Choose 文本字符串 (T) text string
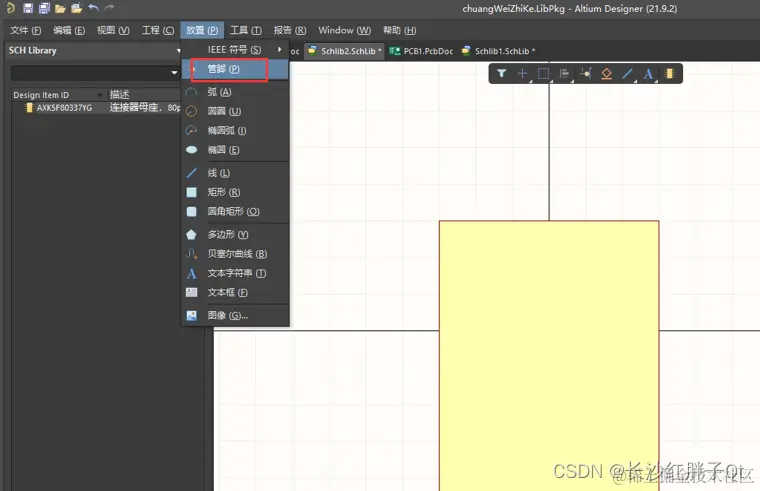Viewport: 760px width, 491px height. pyautogui.click(x=235, y=273)
